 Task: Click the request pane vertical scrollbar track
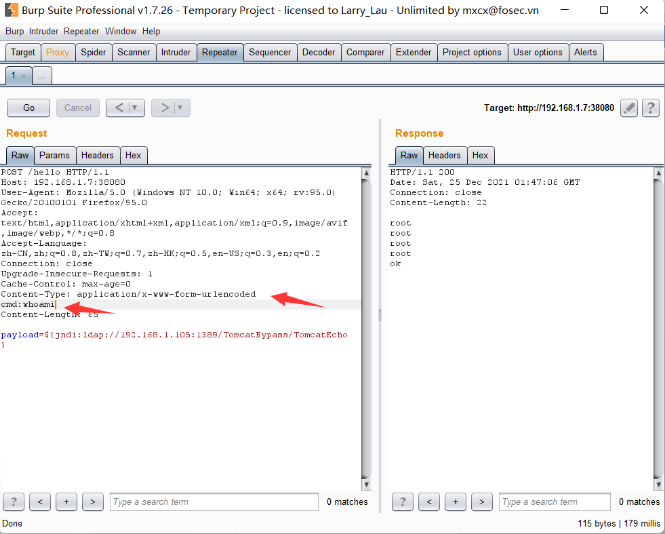point(366,329)
